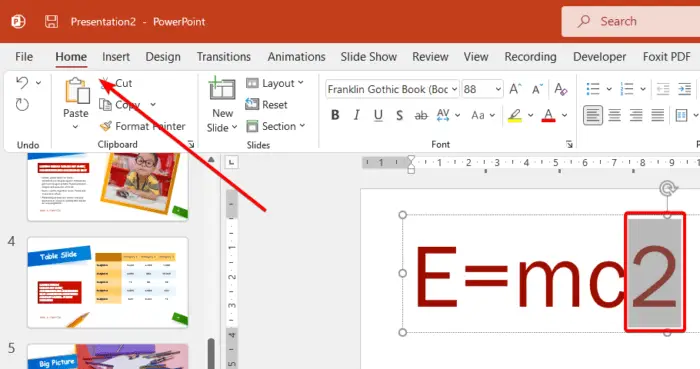700x369 pixels.
Task: Click the Copy button
Action: pos(120,105)
